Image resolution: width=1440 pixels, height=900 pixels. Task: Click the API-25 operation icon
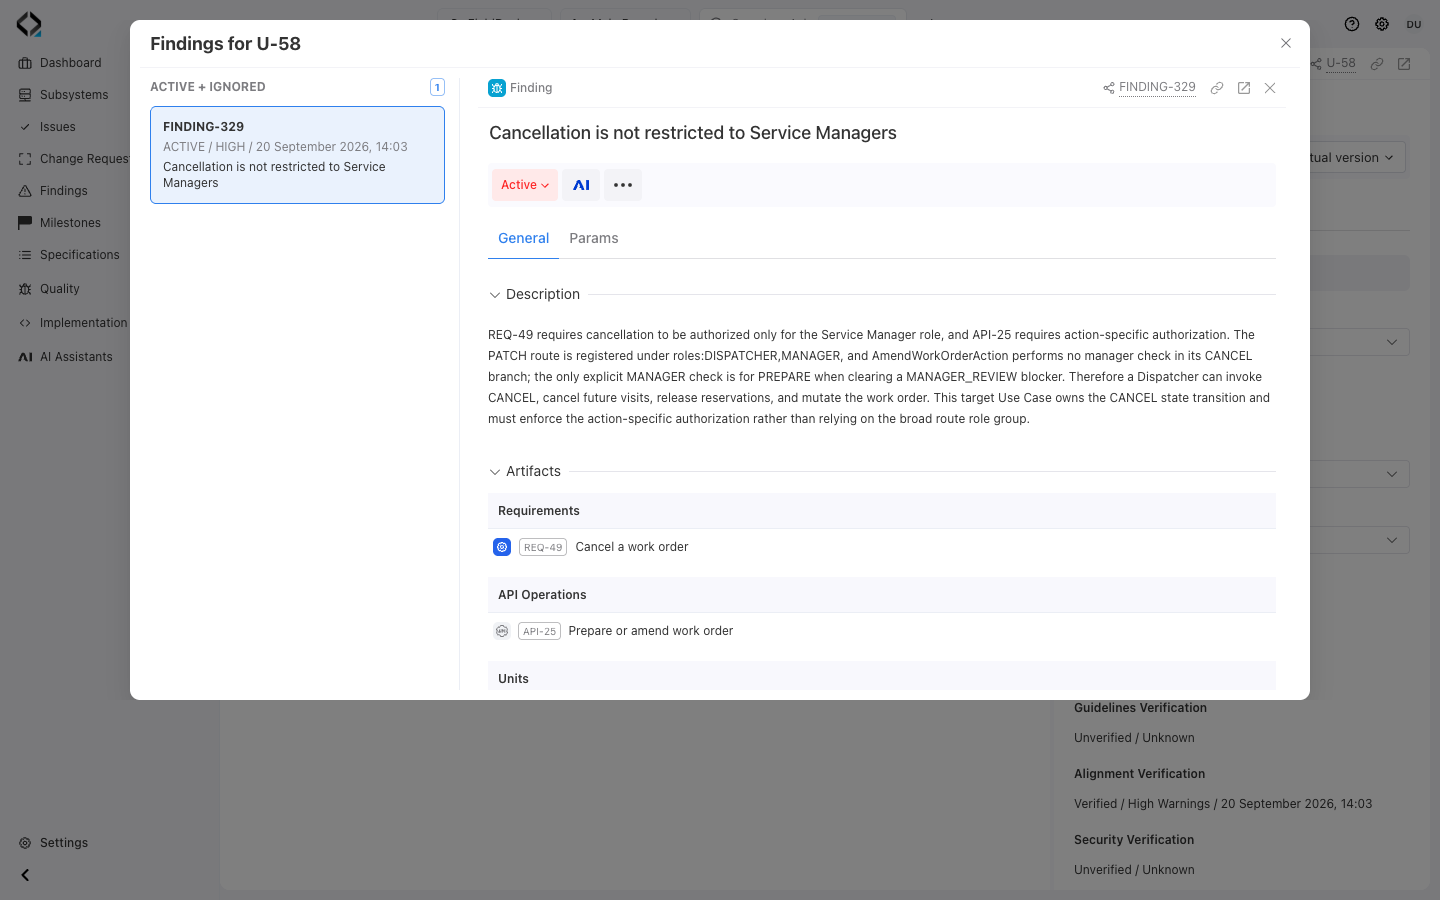(x=502, y=631)
